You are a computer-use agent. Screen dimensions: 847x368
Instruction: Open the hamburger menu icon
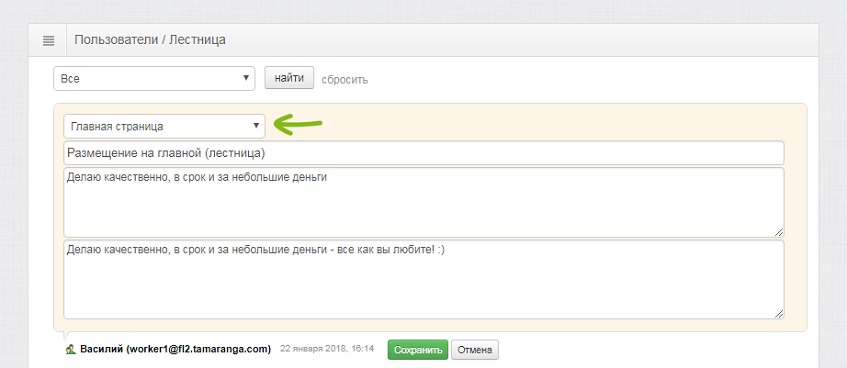pos(48,41)
